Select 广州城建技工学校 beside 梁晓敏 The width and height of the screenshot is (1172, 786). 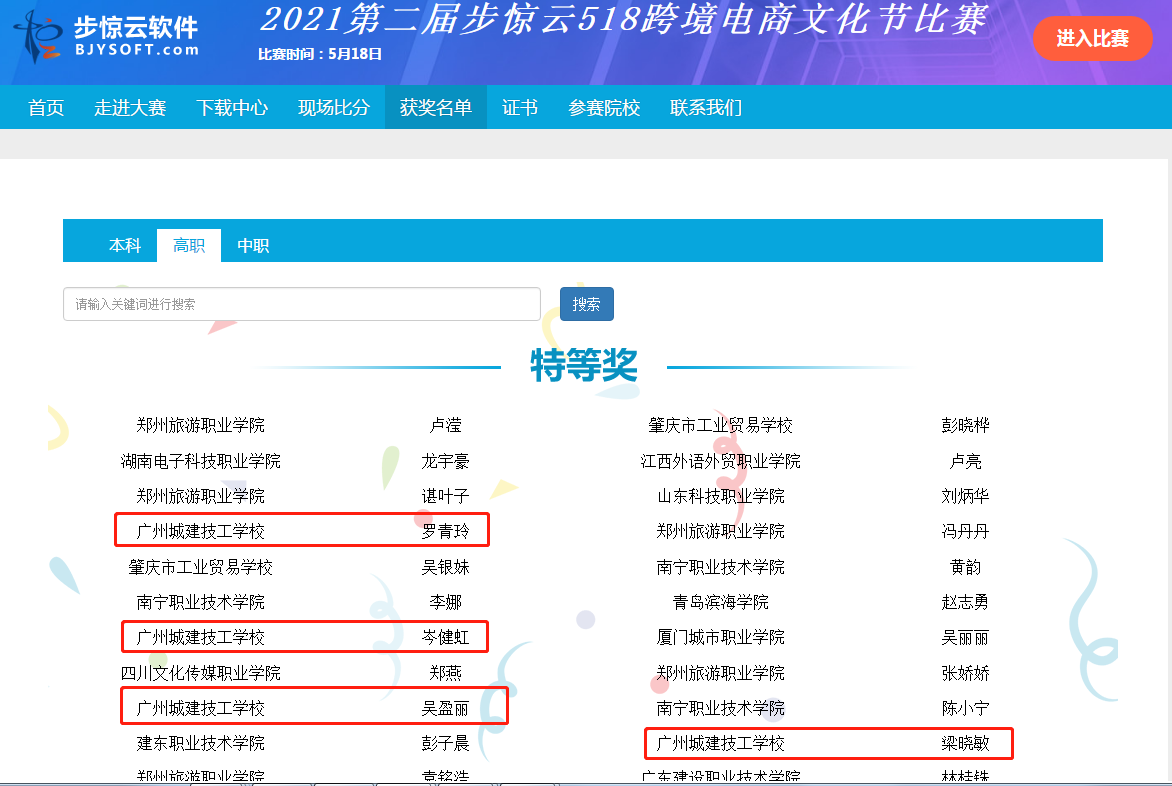(721, 743)
